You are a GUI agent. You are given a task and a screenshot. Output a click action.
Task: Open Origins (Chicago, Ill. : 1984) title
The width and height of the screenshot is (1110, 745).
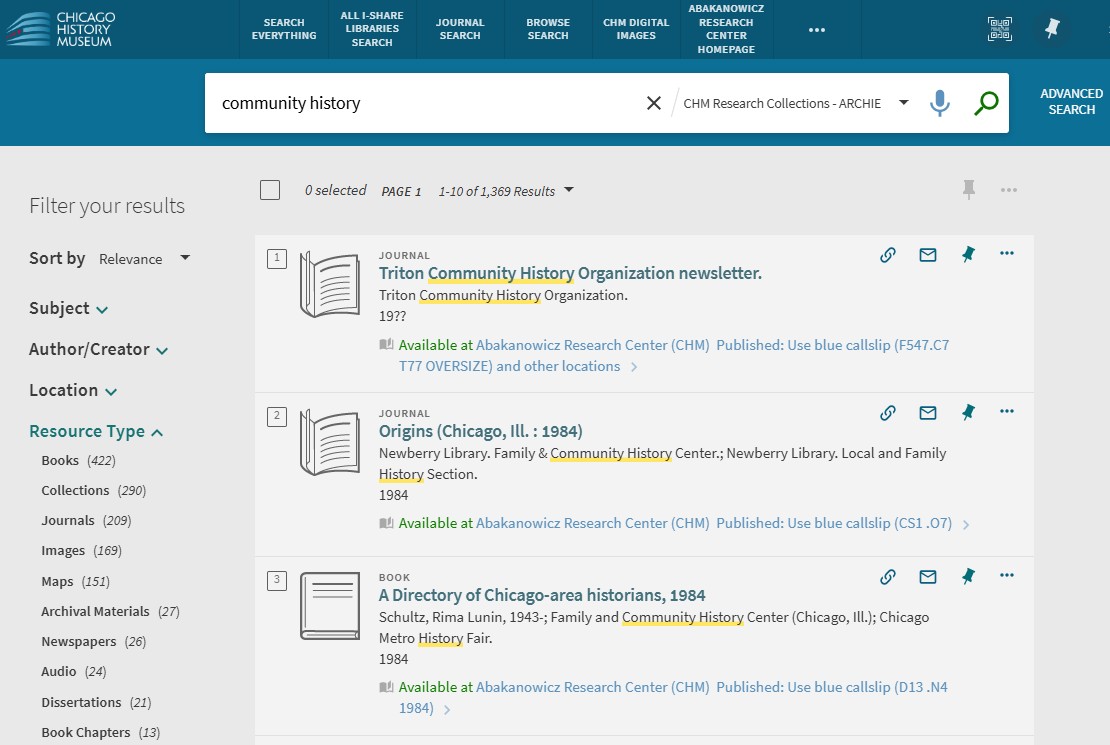[x=481, y=431]
